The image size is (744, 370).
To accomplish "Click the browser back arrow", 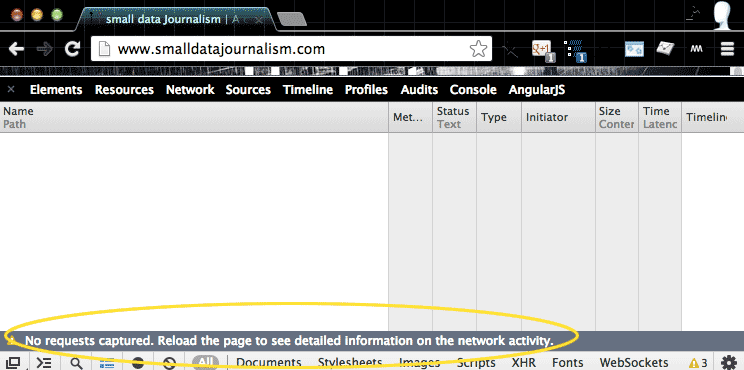I will (x=16, y=49).
